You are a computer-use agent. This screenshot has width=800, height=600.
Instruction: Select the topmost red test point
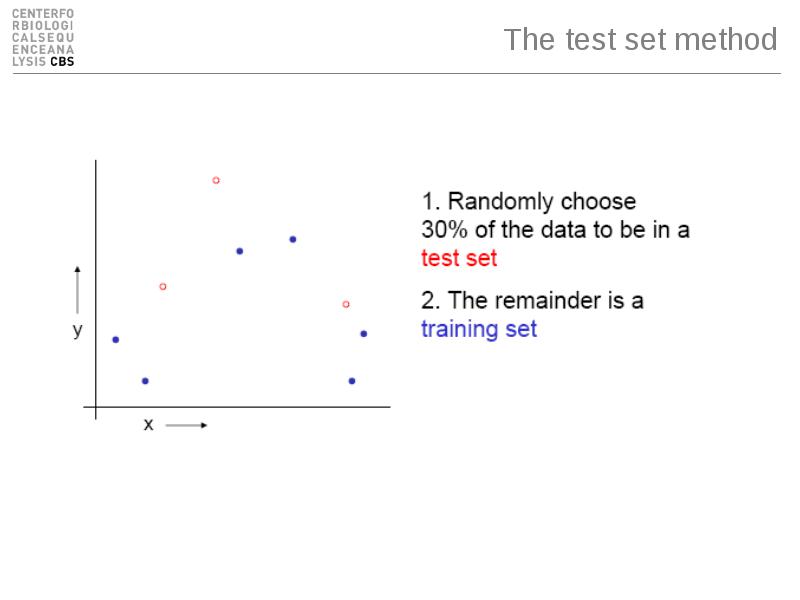(x=216, y=180)
